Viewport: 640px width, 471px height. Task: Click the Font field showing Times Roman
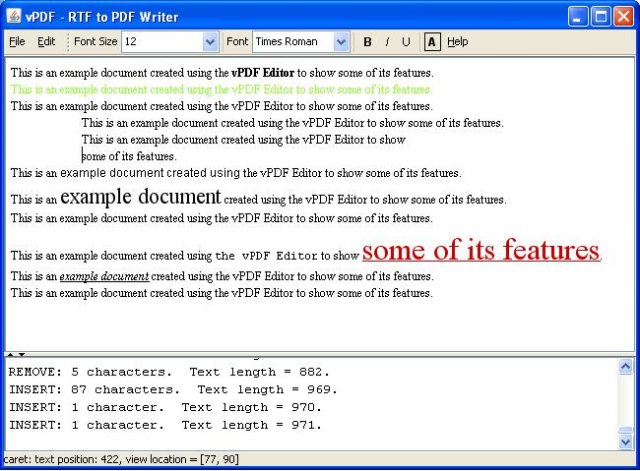click(x=293, y=42)
